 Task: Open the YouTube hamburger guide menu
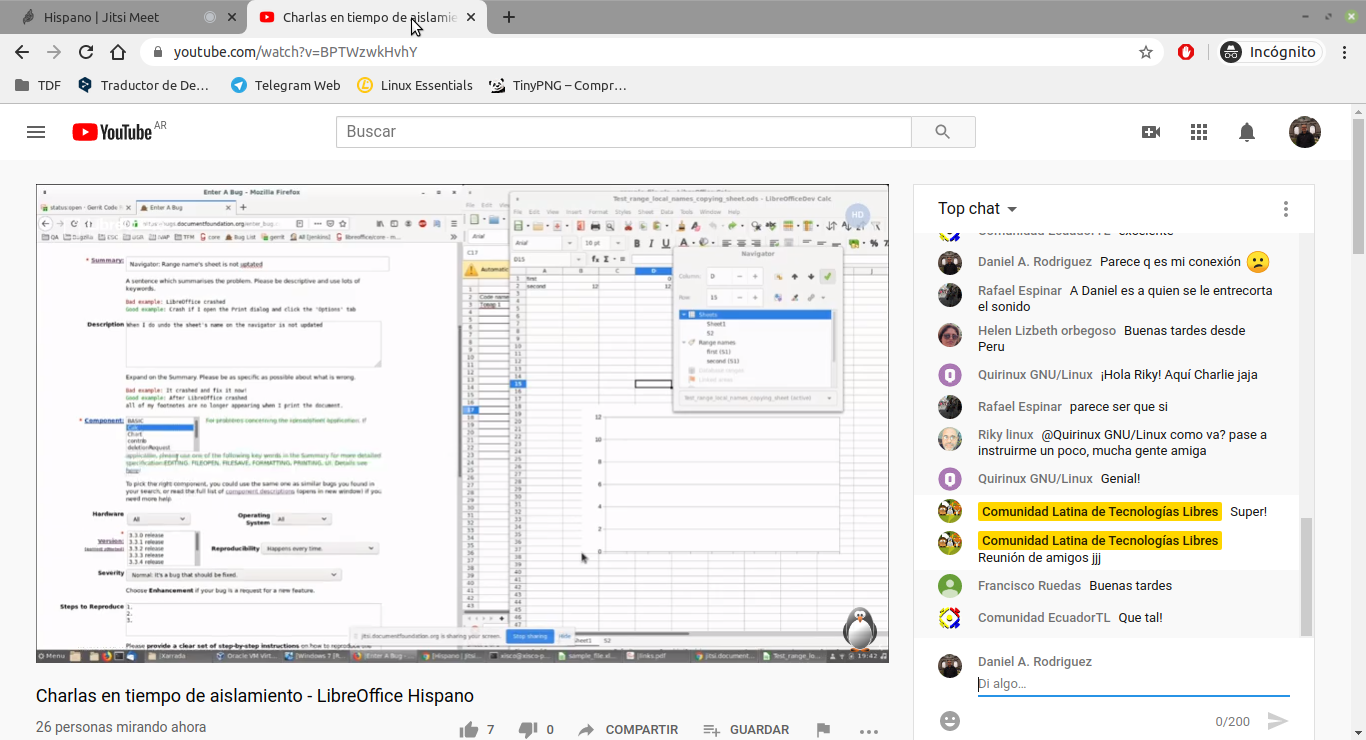pos(36,131)
